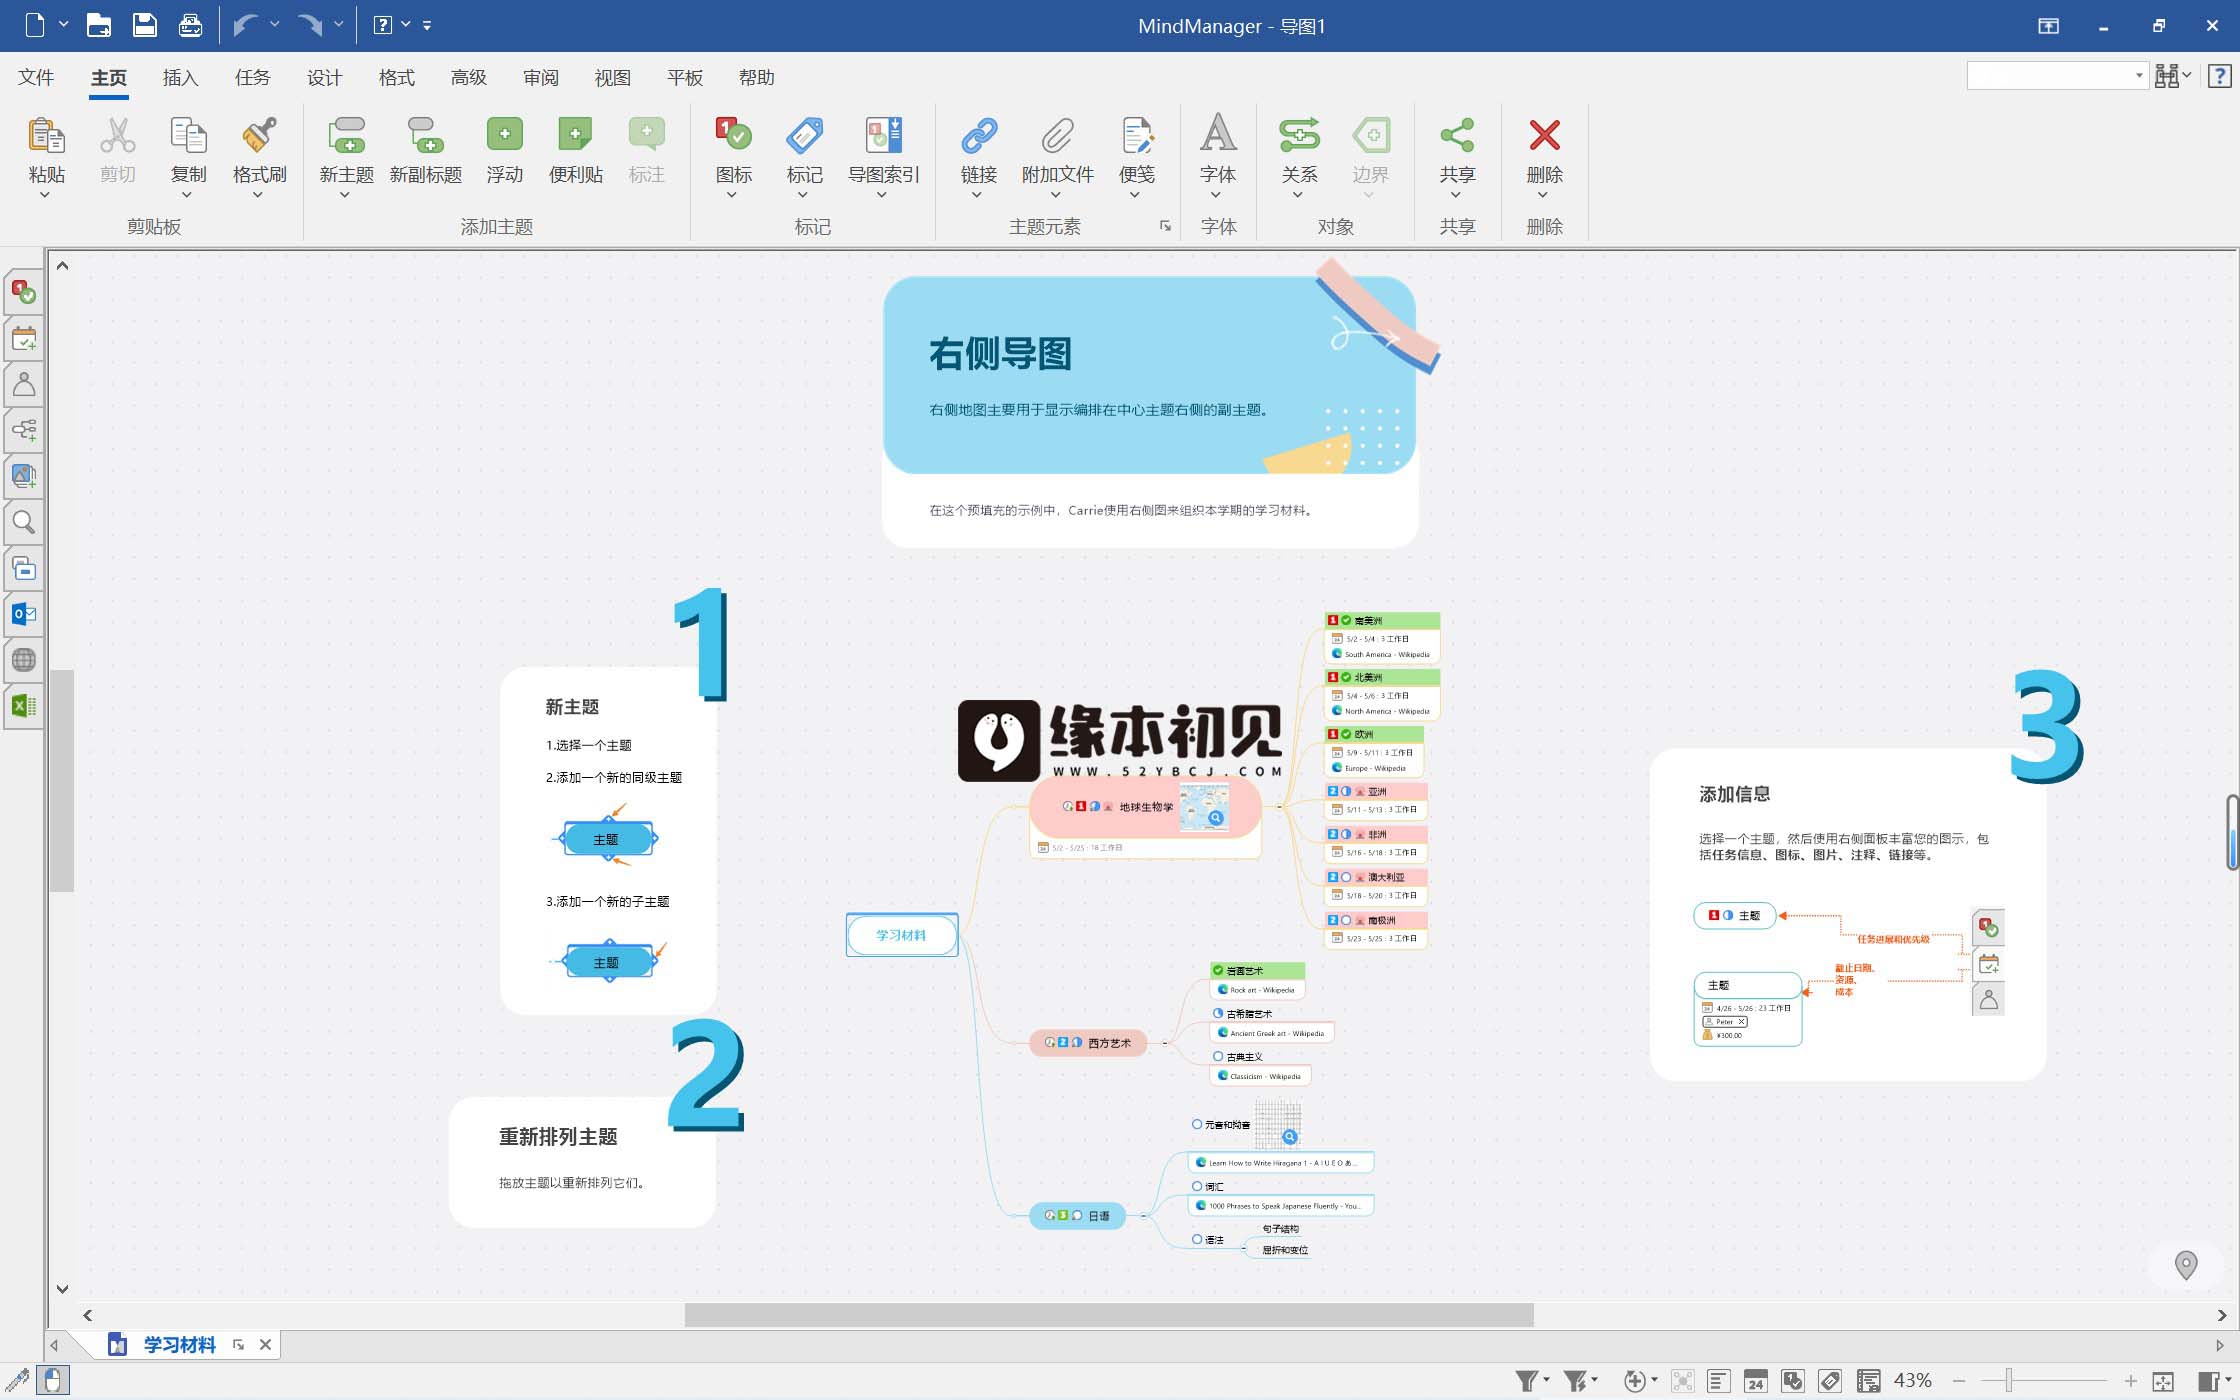The height and width of the screenshot is (1400, 2240).
Task: Add a new subtopic (新副标题)
Action: coord(426,150)
